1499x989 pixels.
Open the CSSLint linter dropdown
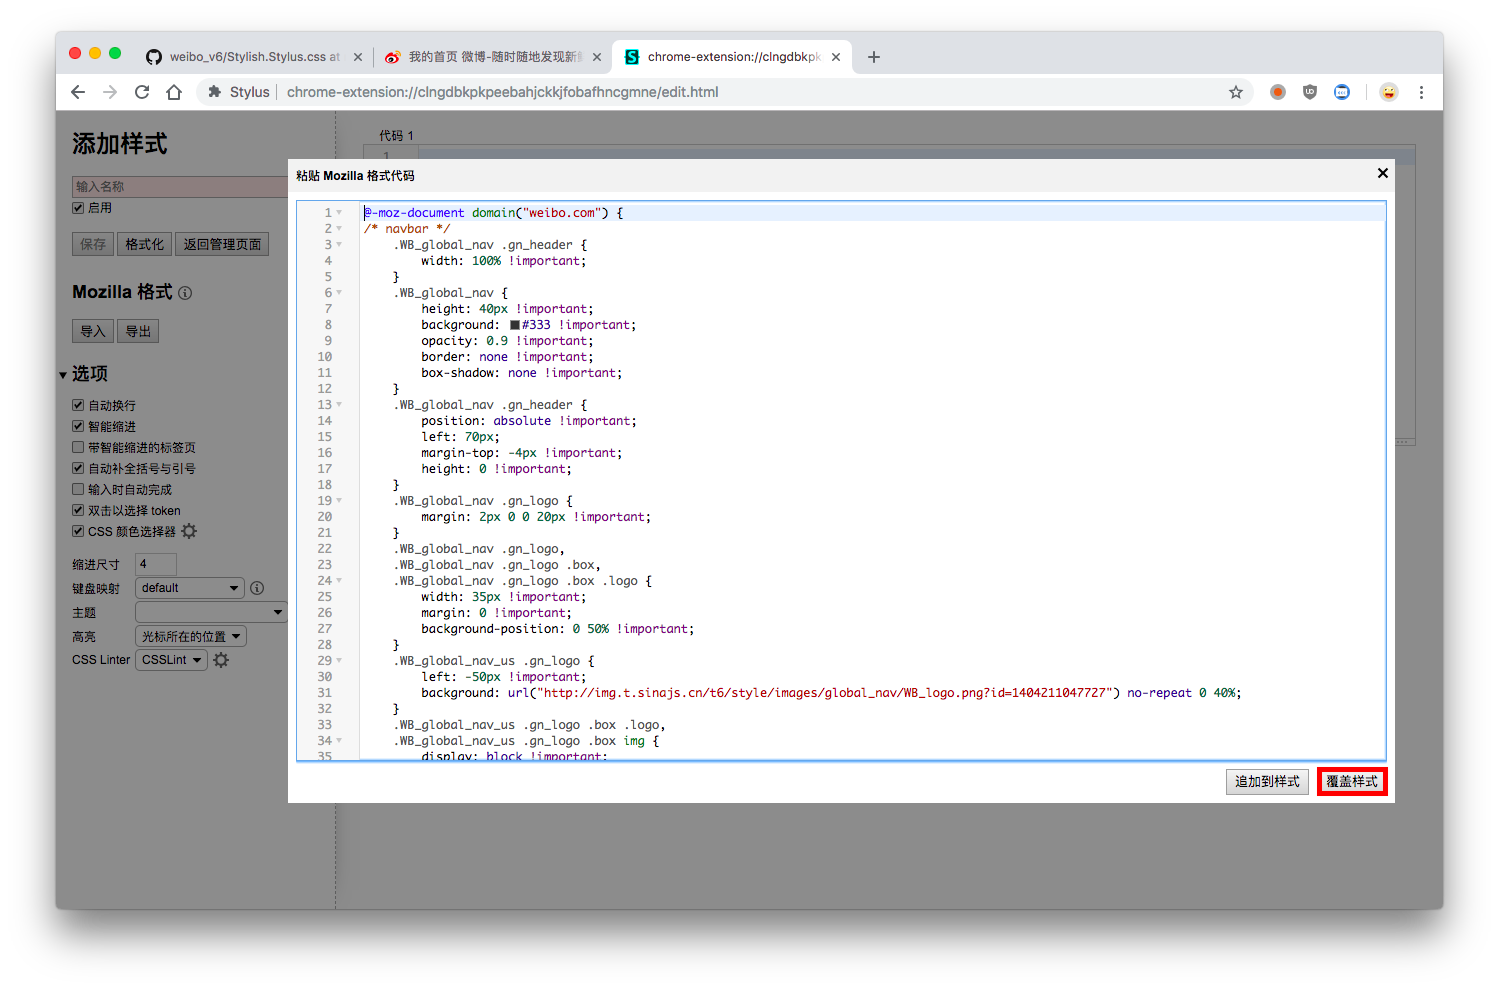click(x=171, y=660)
